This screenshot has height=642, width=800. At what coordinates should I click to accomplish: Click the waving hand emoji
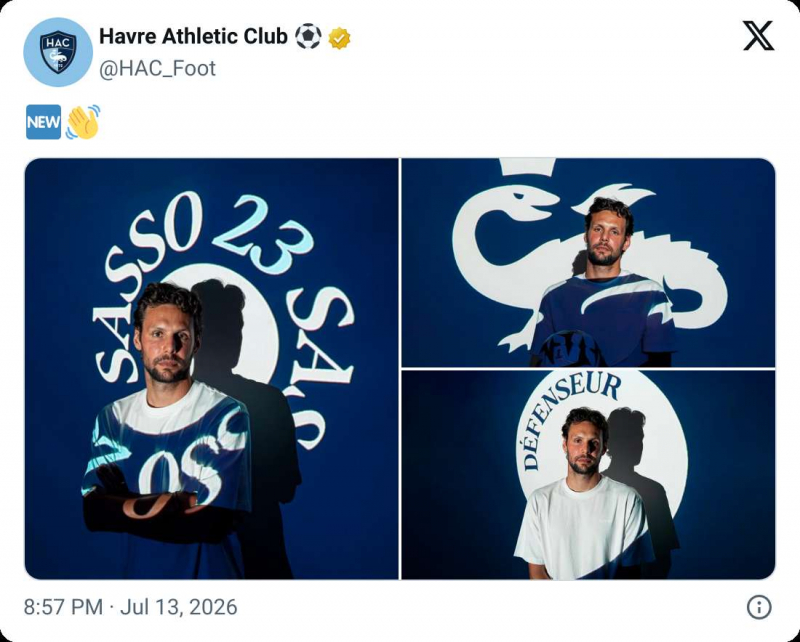tap(83, 122)
